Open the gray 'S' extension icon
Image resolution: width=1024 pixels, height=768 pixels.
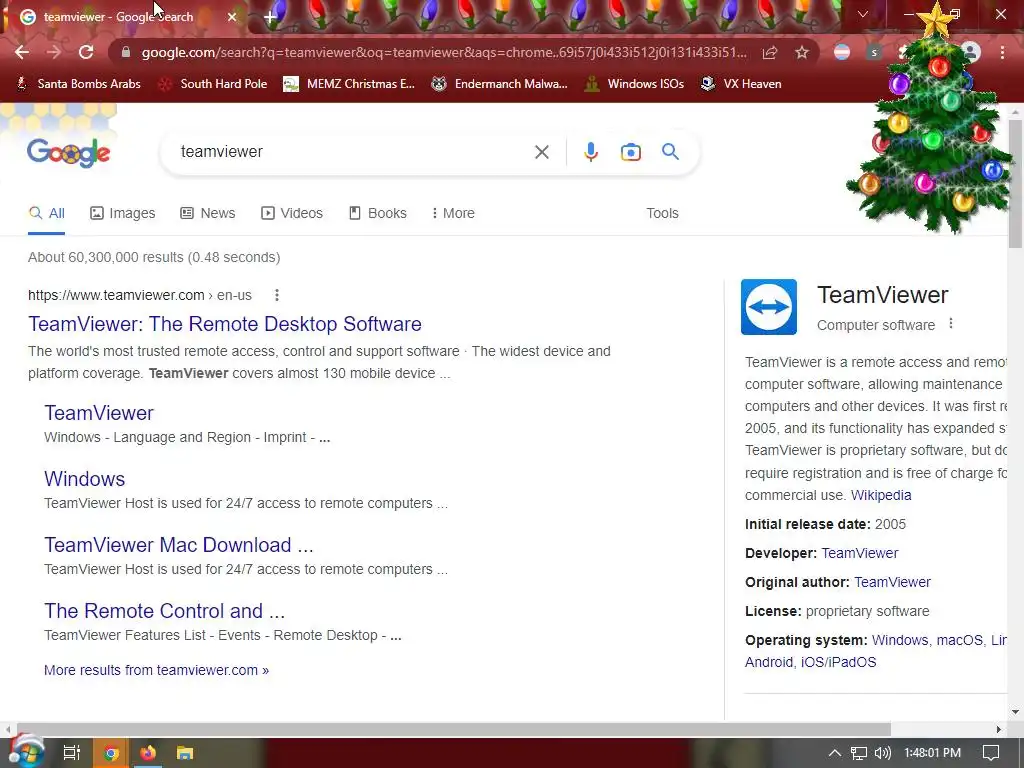pyautogui.click(x=874, y=52)
